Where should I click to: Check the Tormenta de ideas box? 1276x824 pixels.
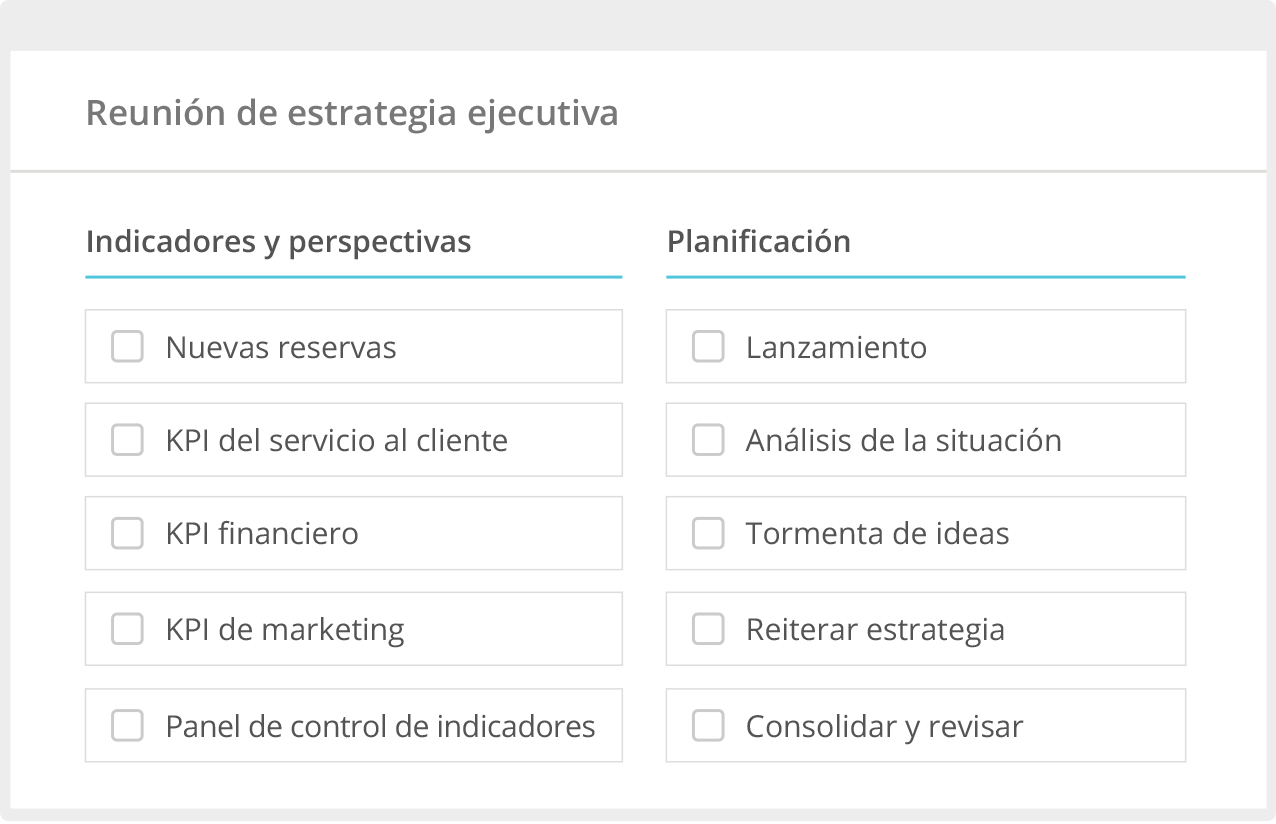tap(708, 533)
